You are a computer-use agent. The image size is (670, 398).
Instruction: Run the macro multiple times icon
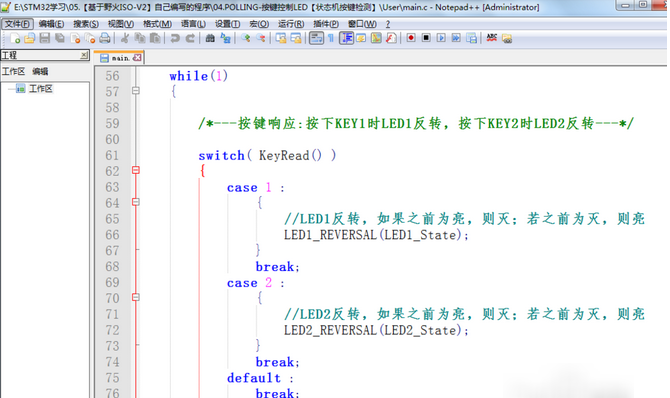pyautogui.click(x=456, y=38)
